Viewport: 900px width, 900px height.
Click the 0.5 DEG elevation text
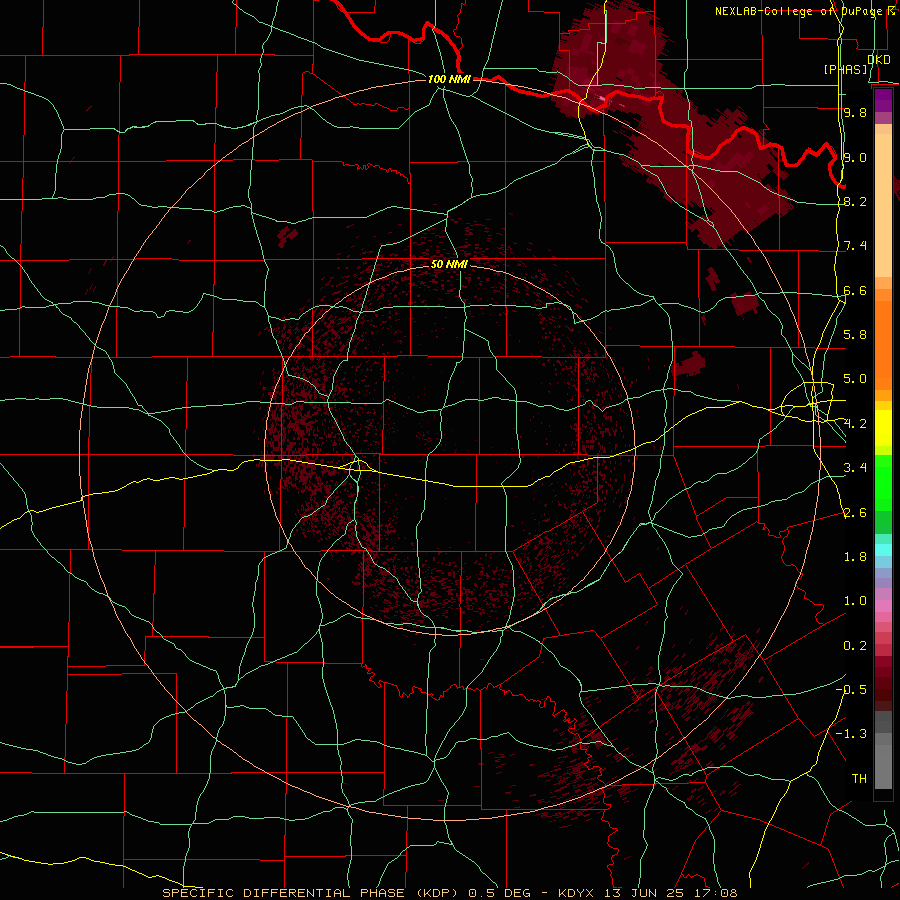tap(501, 893)
